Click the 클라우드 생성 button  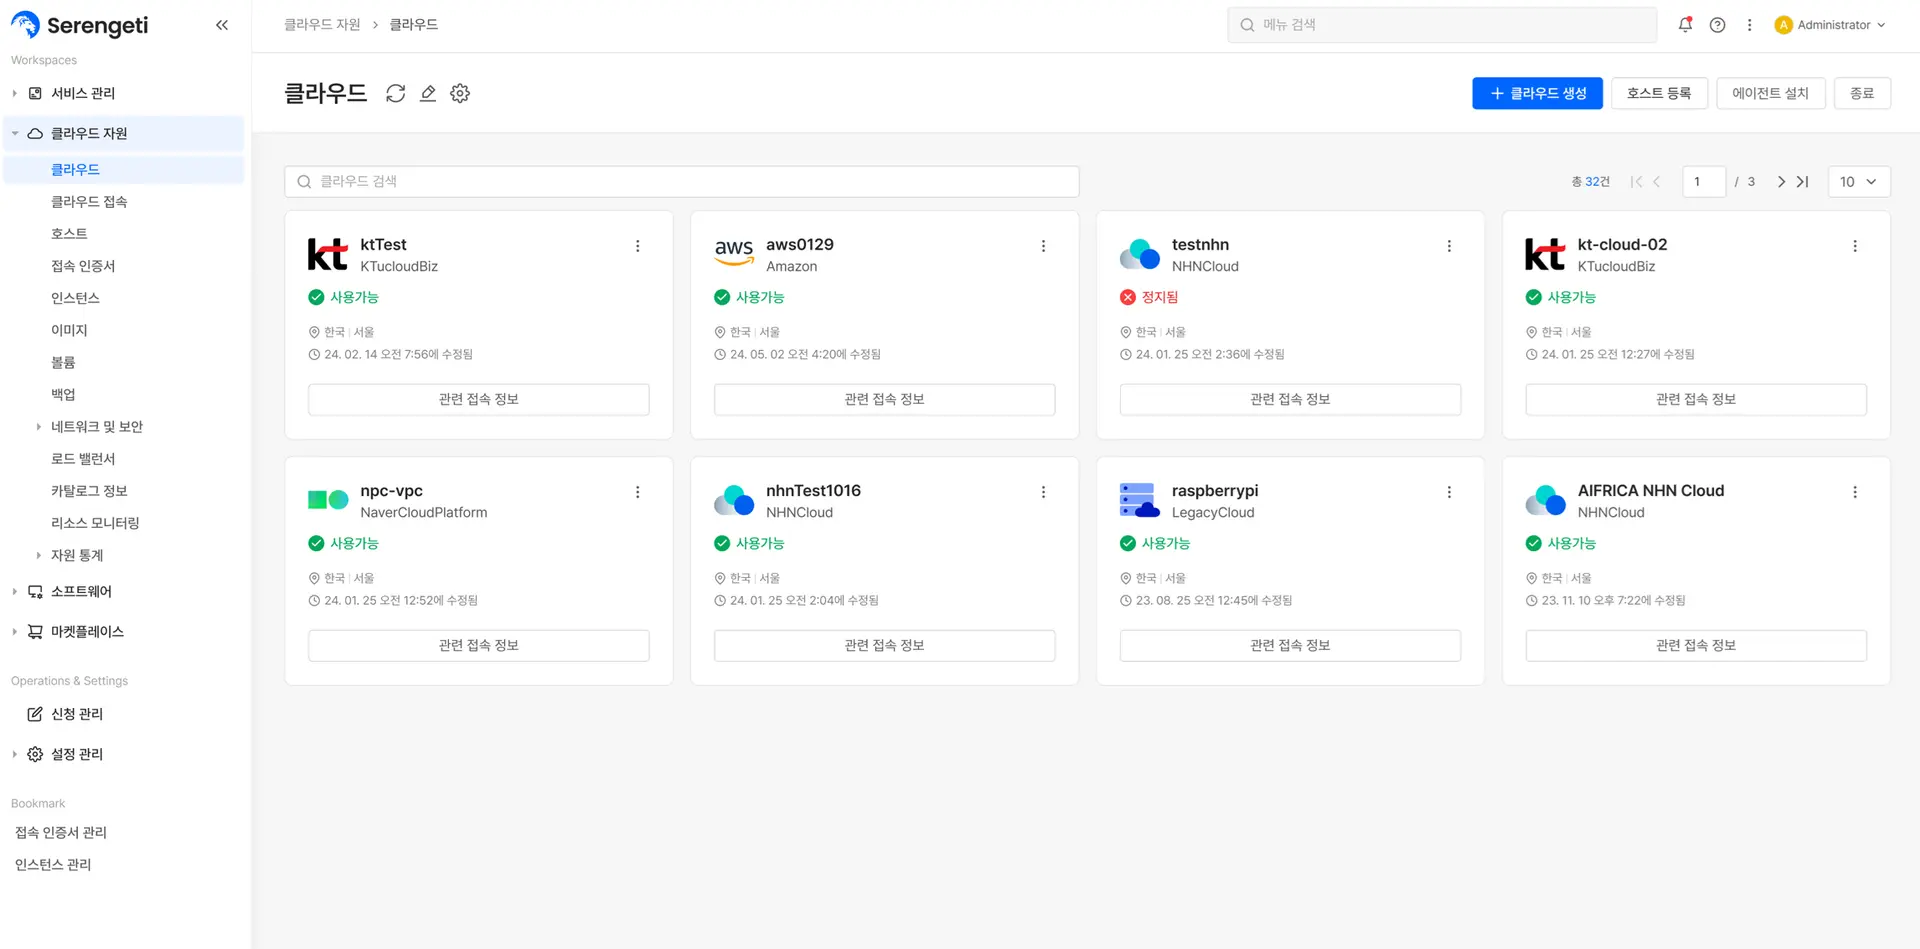tap(1537, 93)
